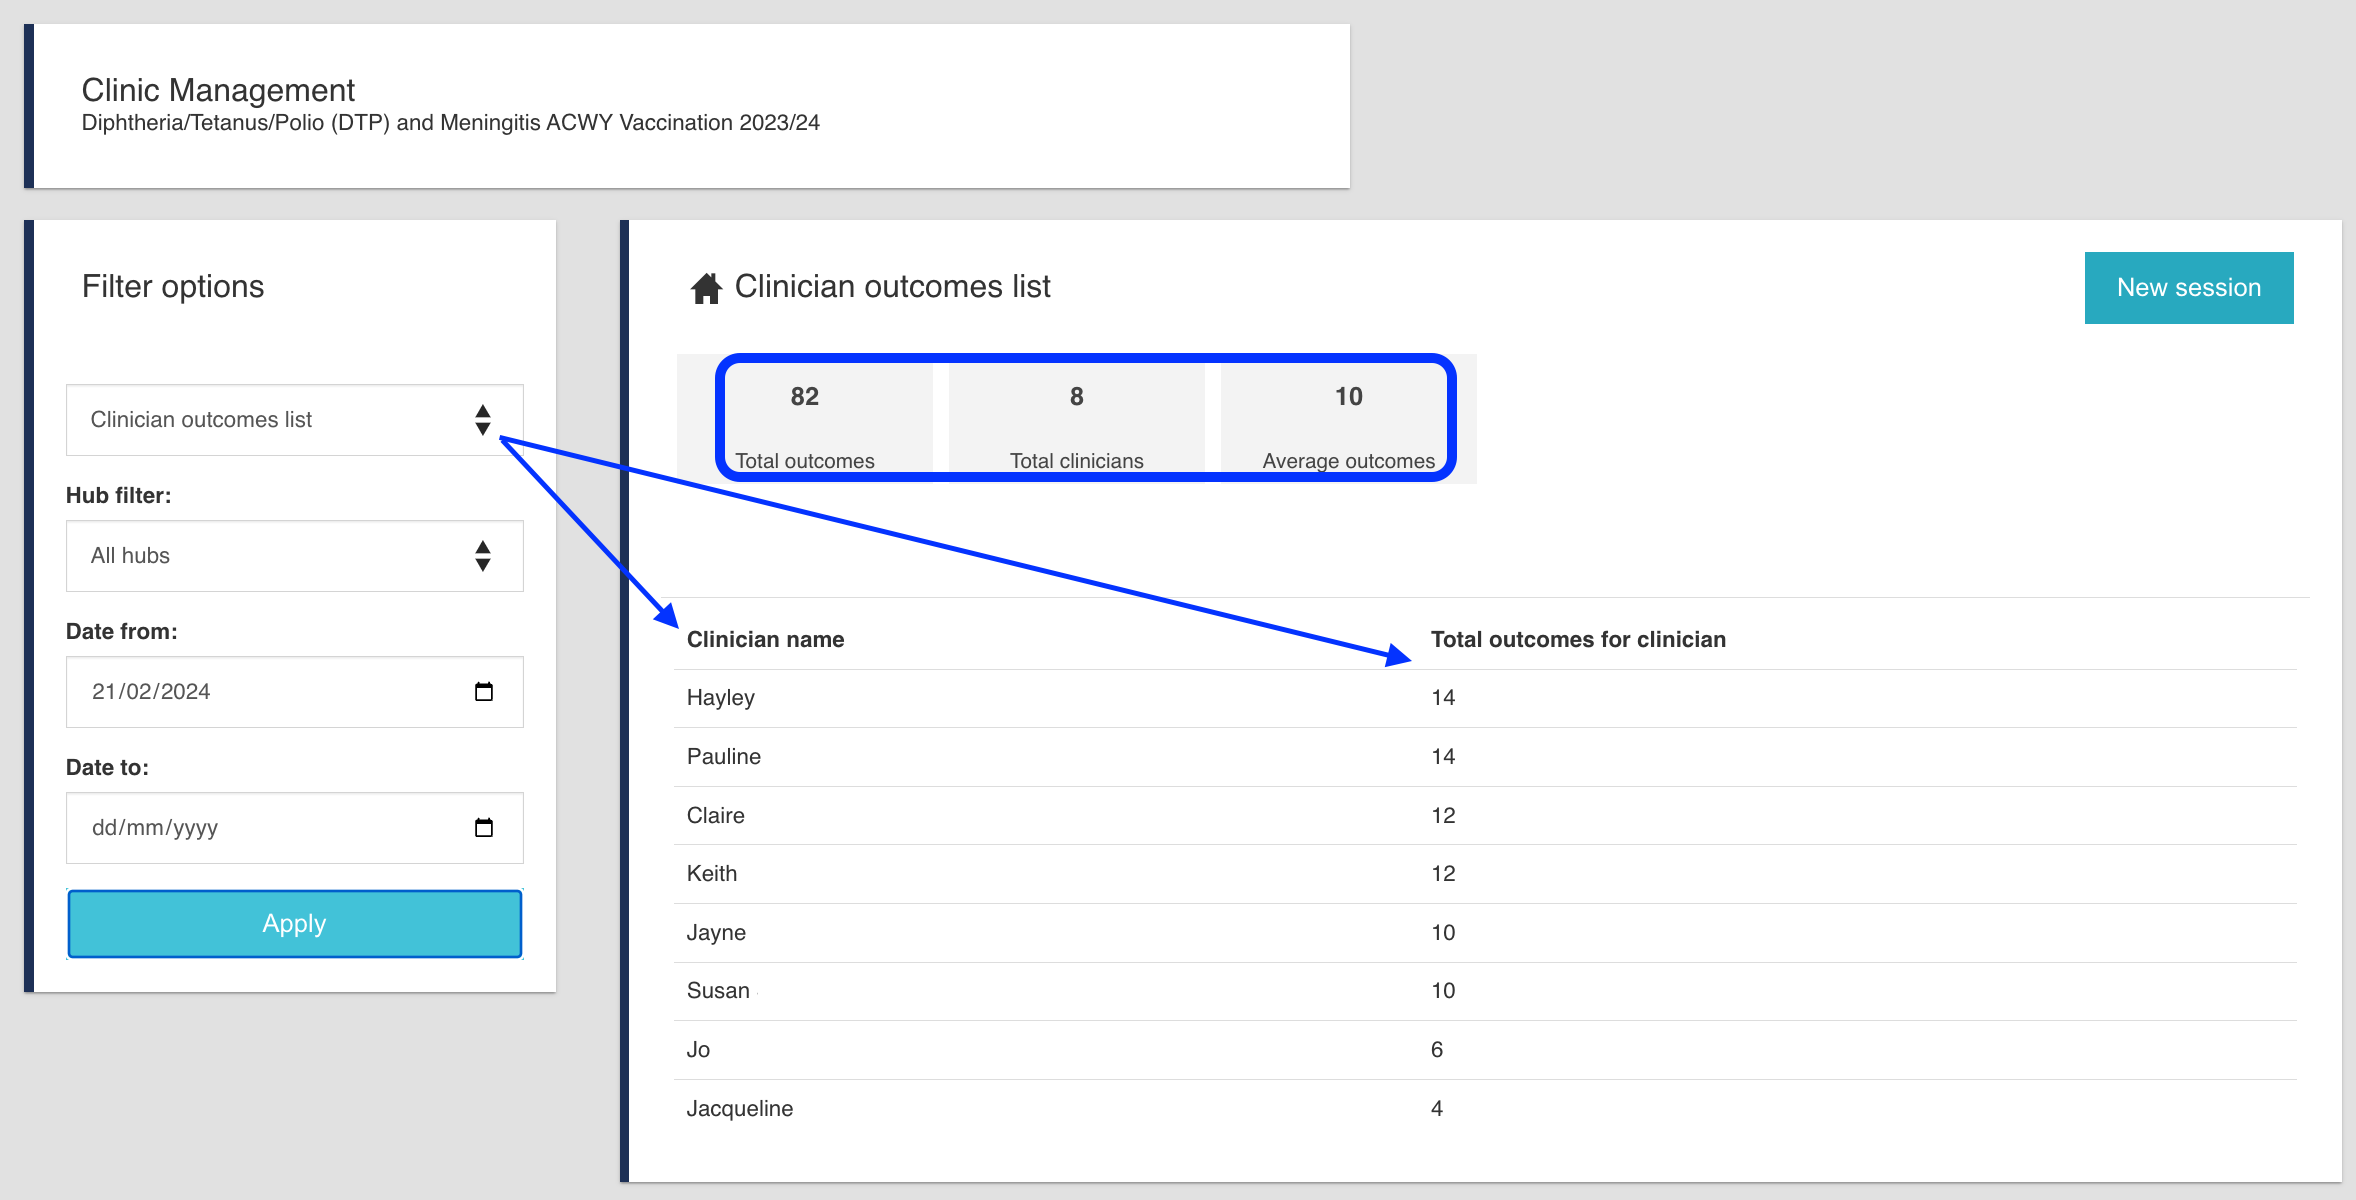Viewport: 2356px width, 1200px height.
Task: Select the Pauline clinician row
Action: (x=724, y=757)
